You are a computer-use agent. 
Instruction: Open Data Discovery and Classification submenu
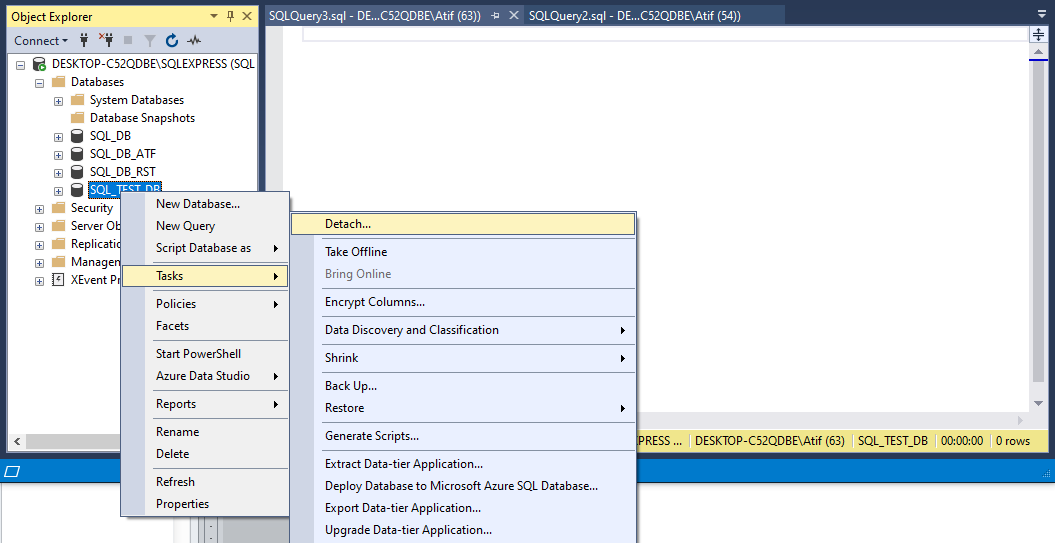(x=463, y=330)
